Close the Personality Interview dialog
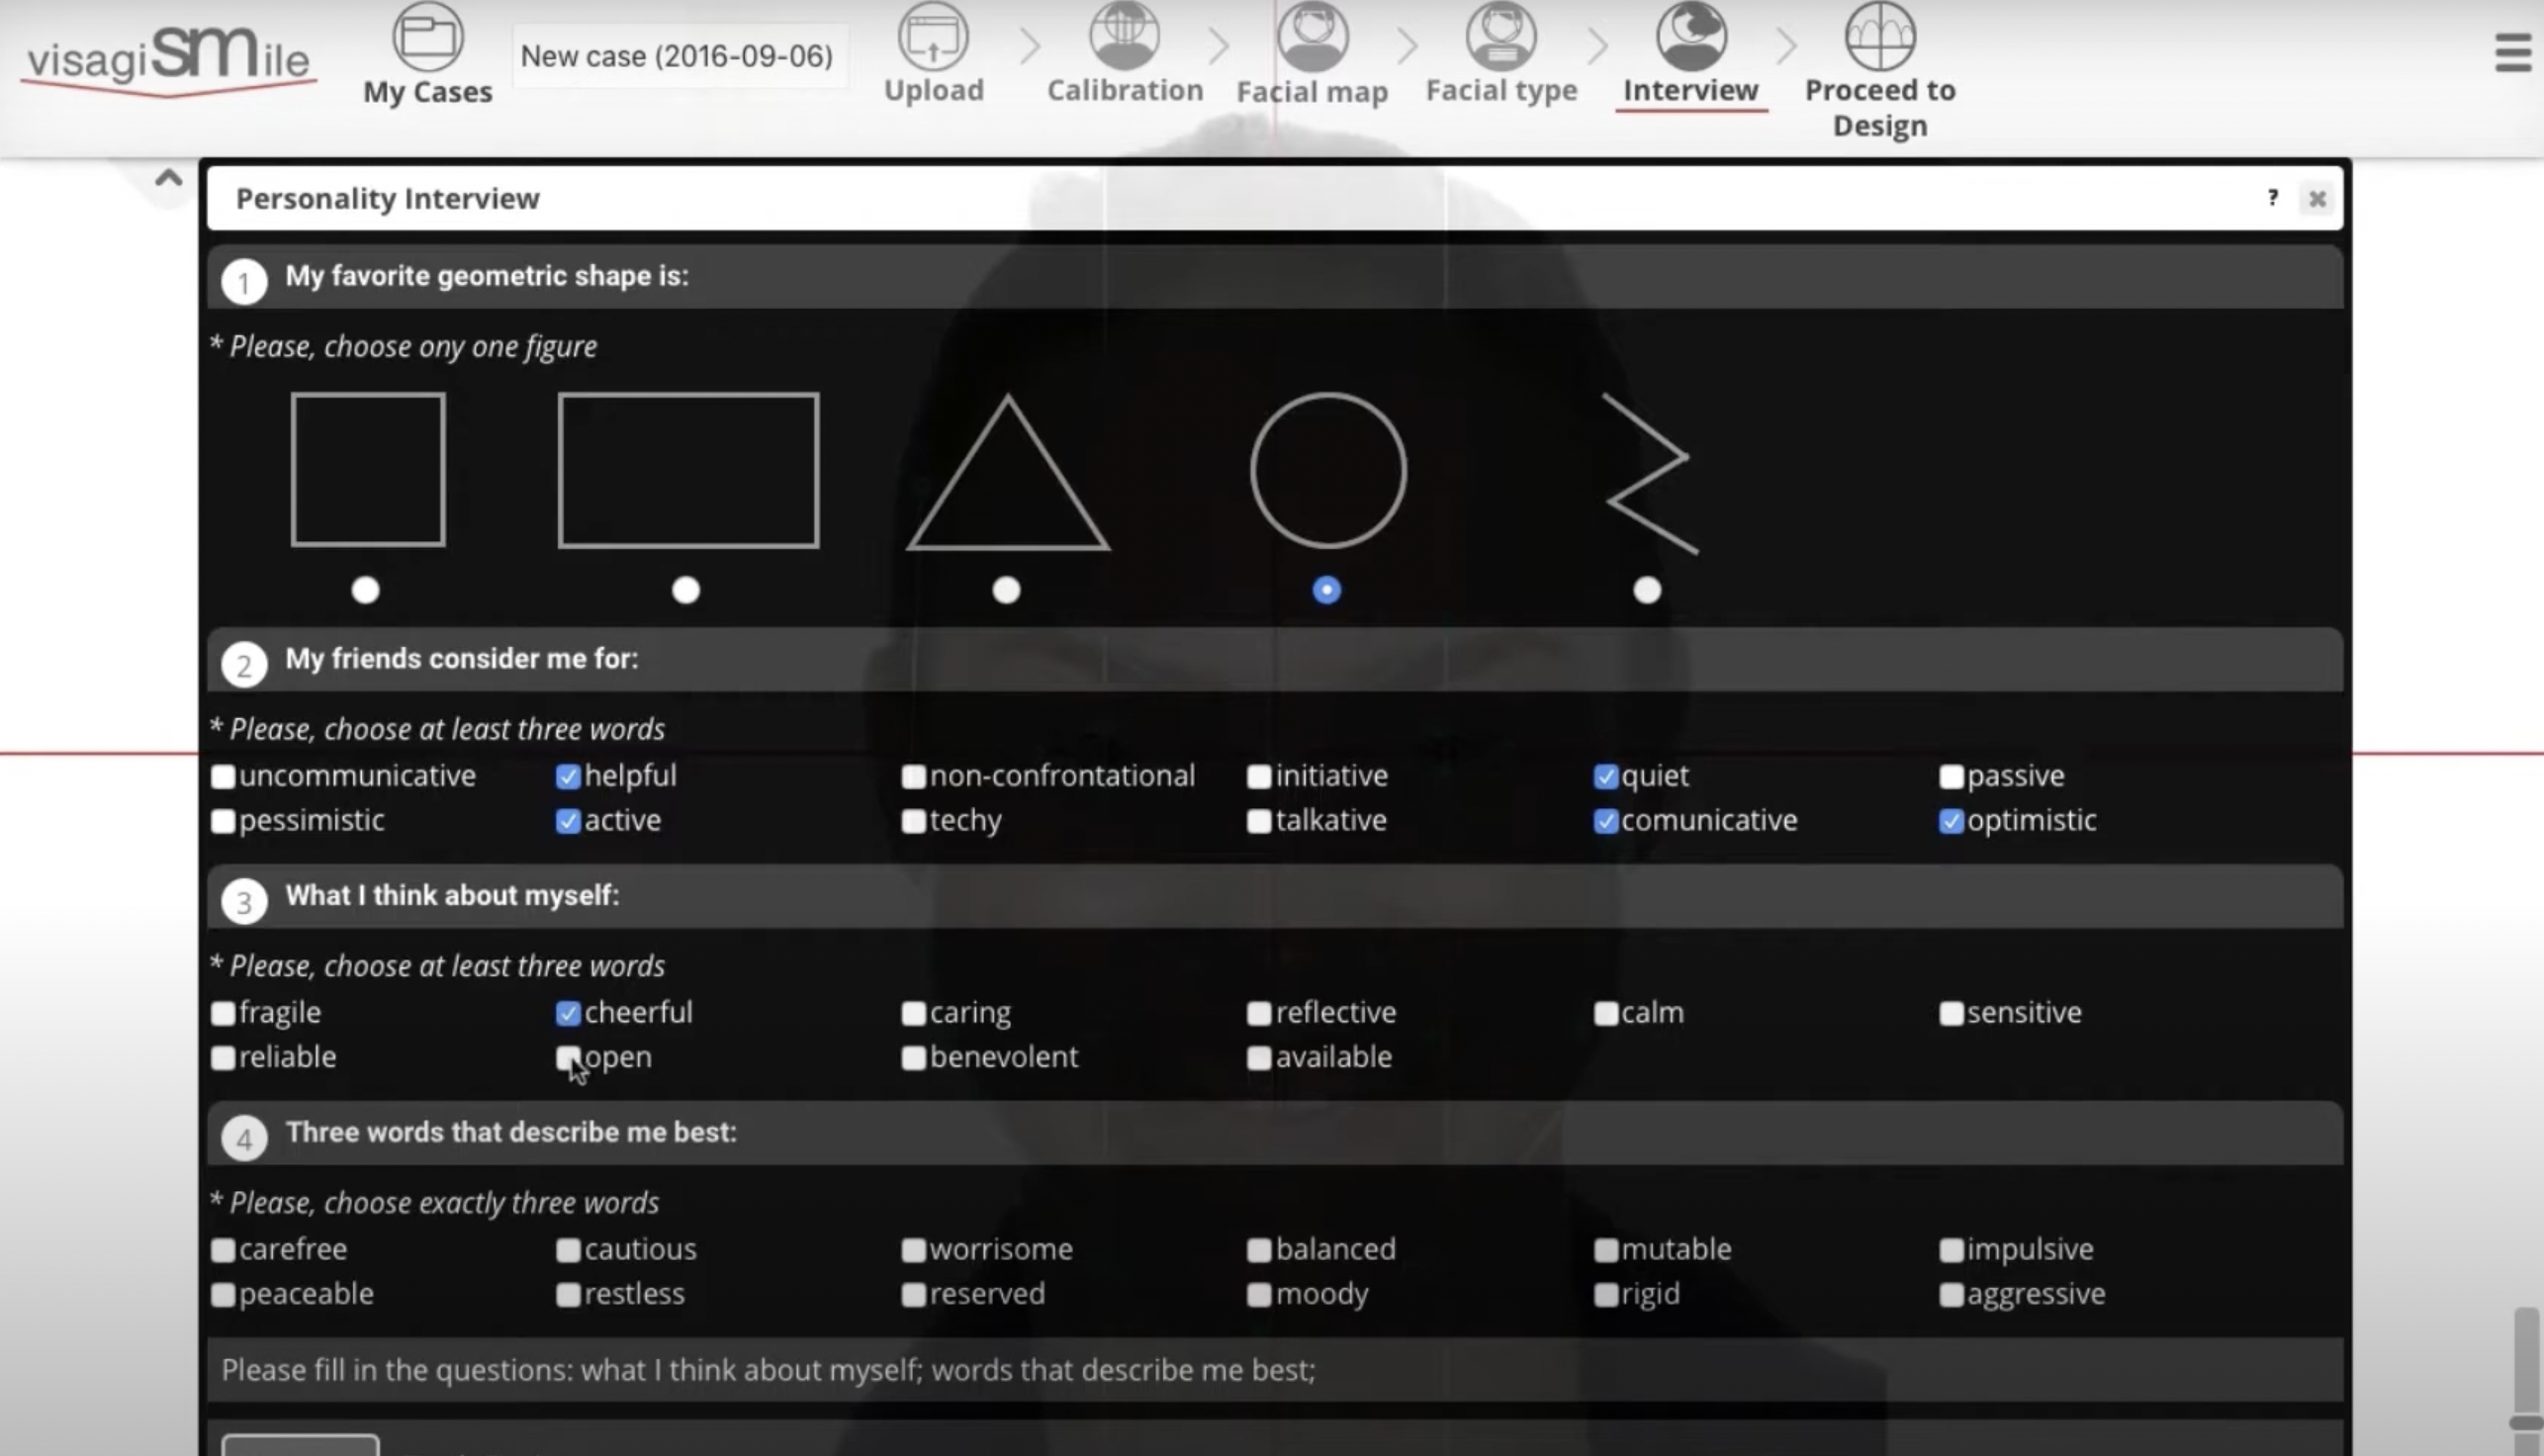Image resolution: width=2544 pixels, height=1456 pixels. 2317,199
